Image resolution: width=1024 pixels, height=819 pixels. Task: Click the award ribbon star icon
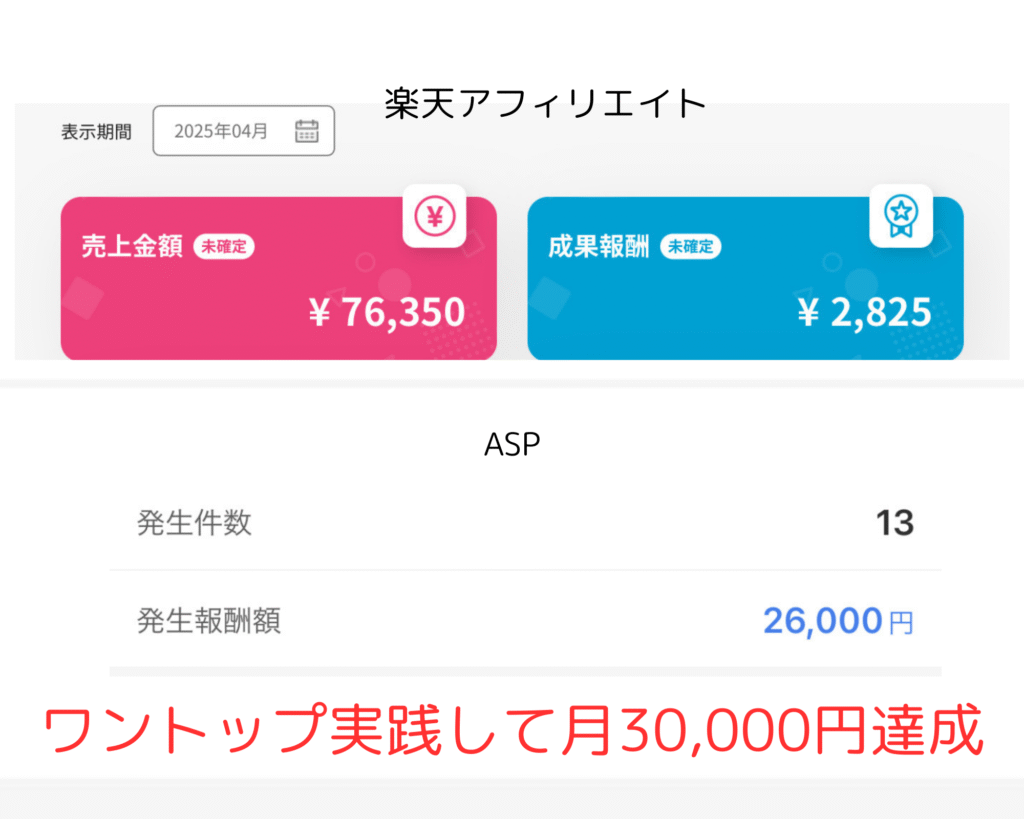pos(901,216)
